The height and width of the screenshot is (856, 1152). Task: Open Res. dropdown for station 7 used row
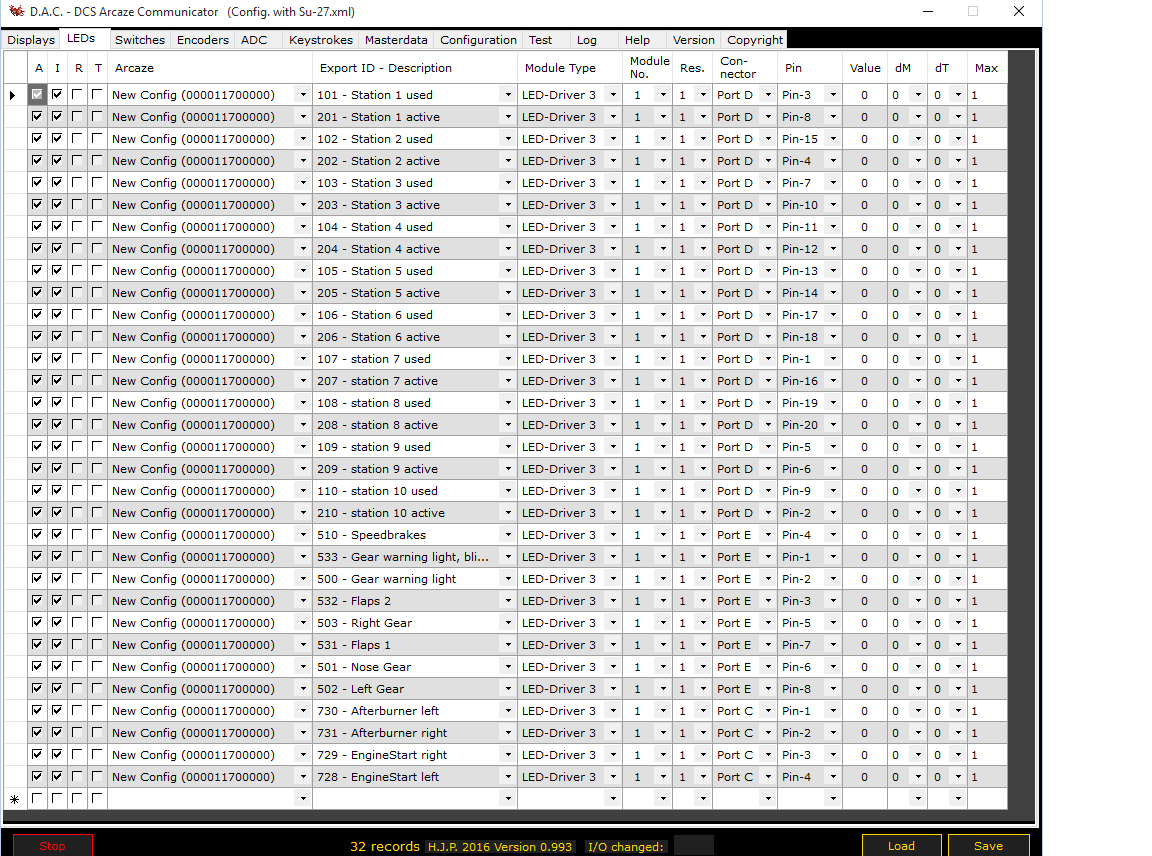[703, 359]
